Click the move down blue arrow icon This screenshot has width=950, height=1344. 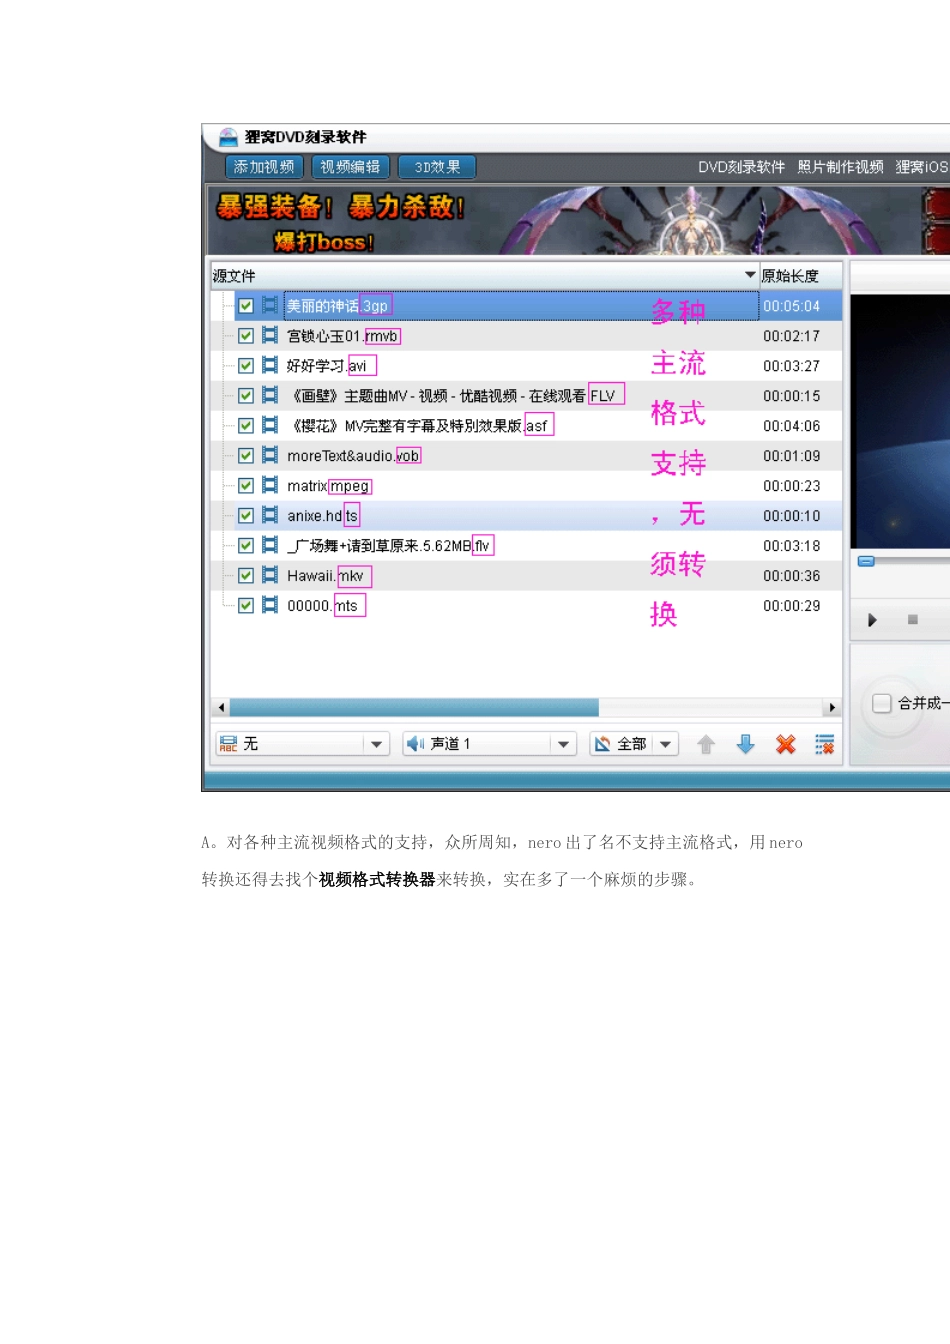(x=746, y=744)
